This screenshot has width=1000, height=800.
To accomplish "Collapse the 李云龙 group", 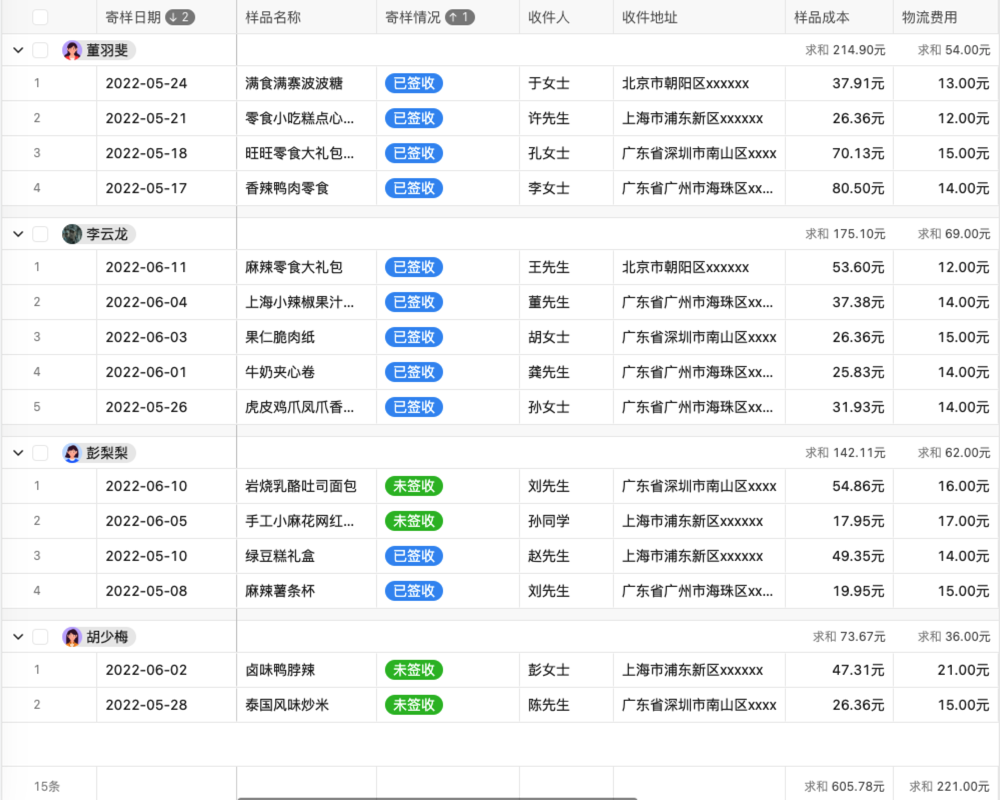I will click(x=16, y=233).
